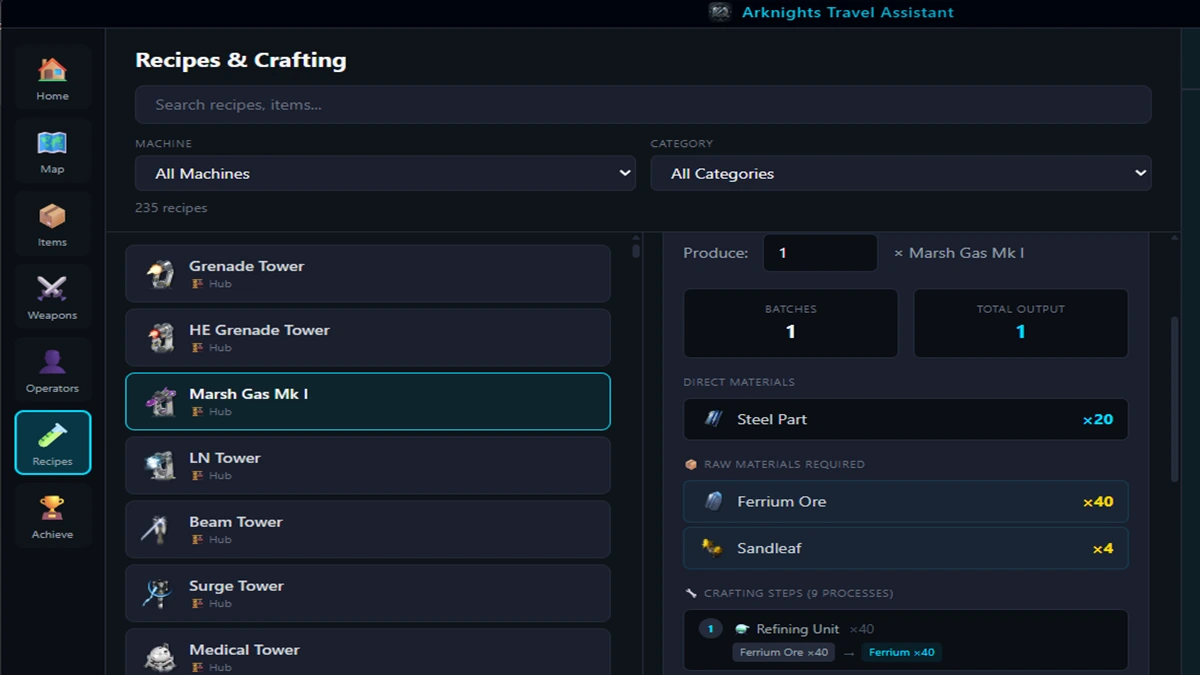
Task: Click the Hub icon under Beam Tower
Action: 197,540
